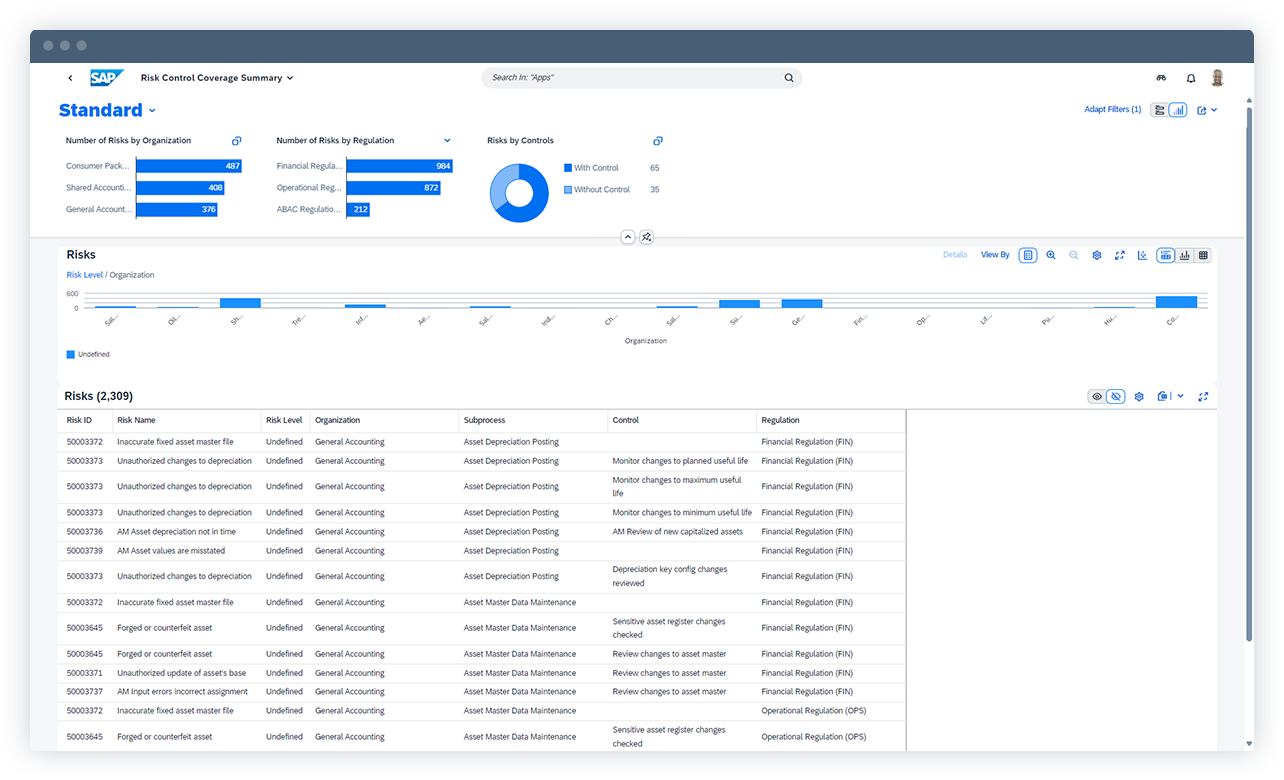
Task: Switch to filter bar mode toggle icon
Action: click(1159, 110)
